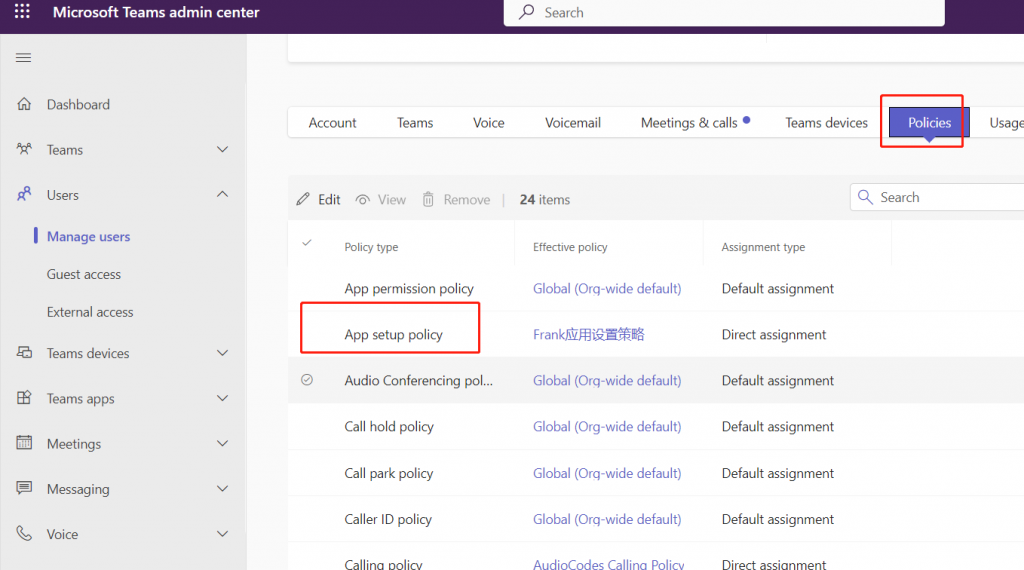Open the Usage tab

pyautogui.click(x=1006, y=123)
